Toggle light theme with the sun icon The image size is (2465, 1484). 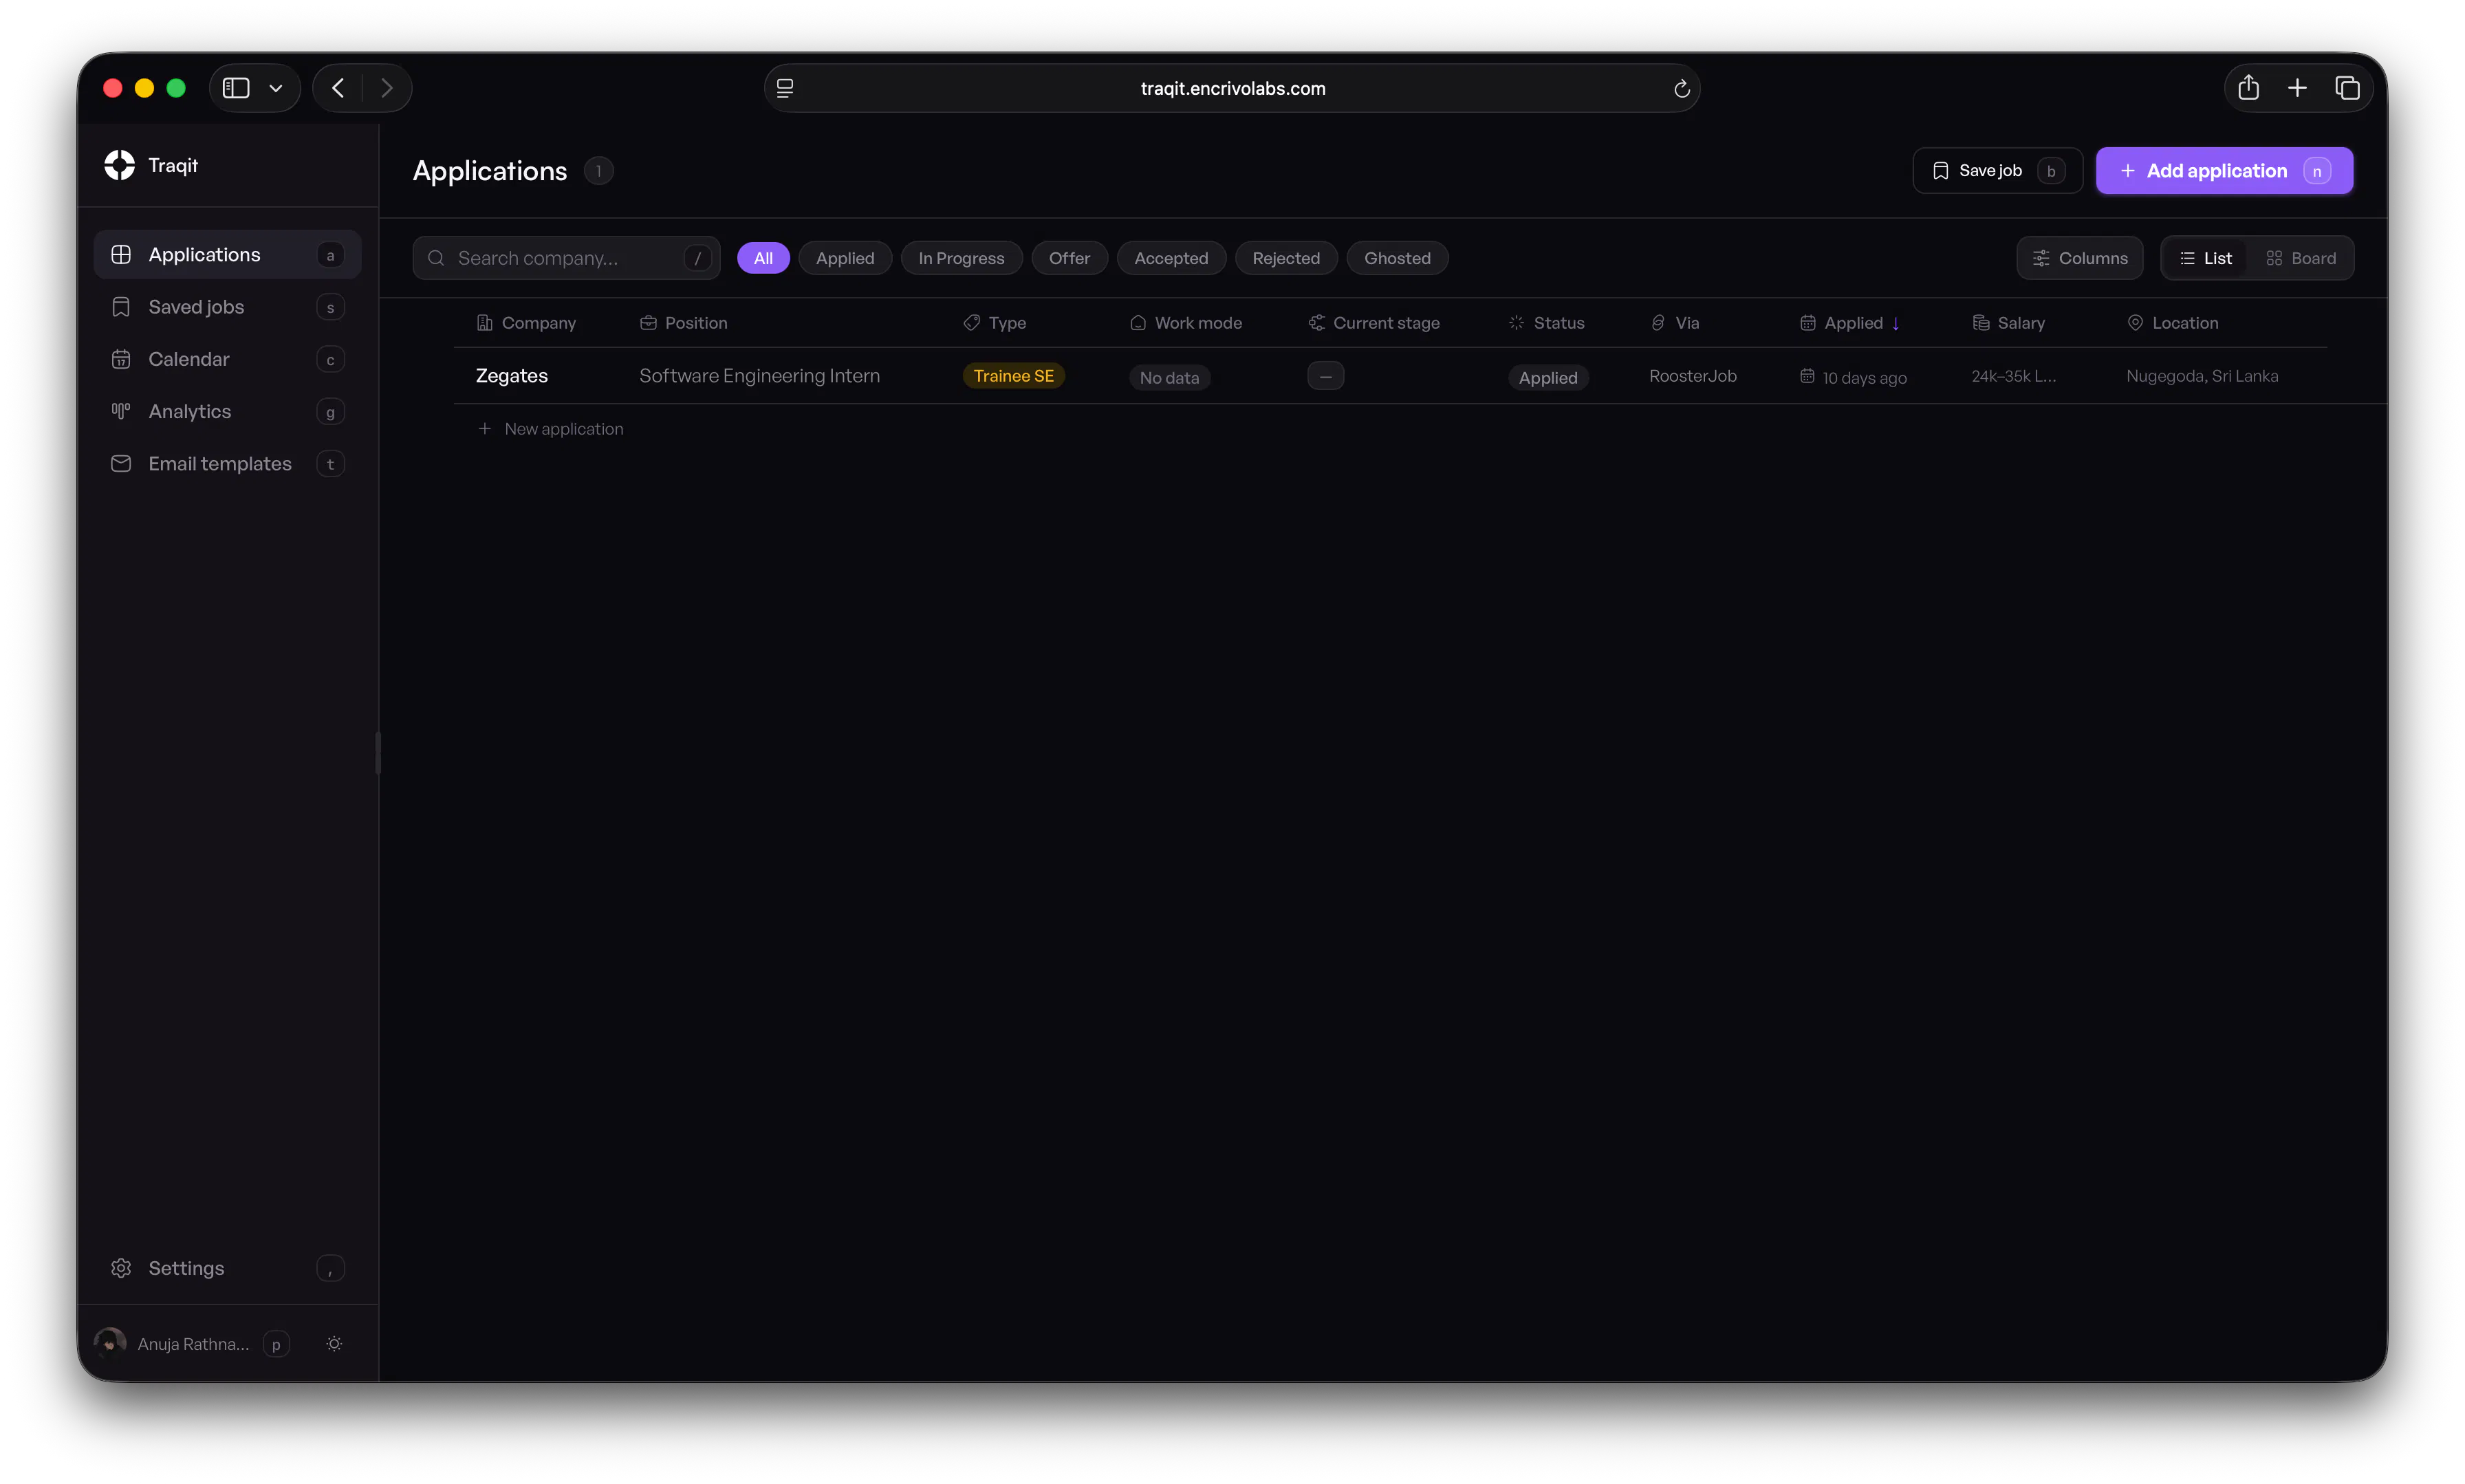[334, 1344]
